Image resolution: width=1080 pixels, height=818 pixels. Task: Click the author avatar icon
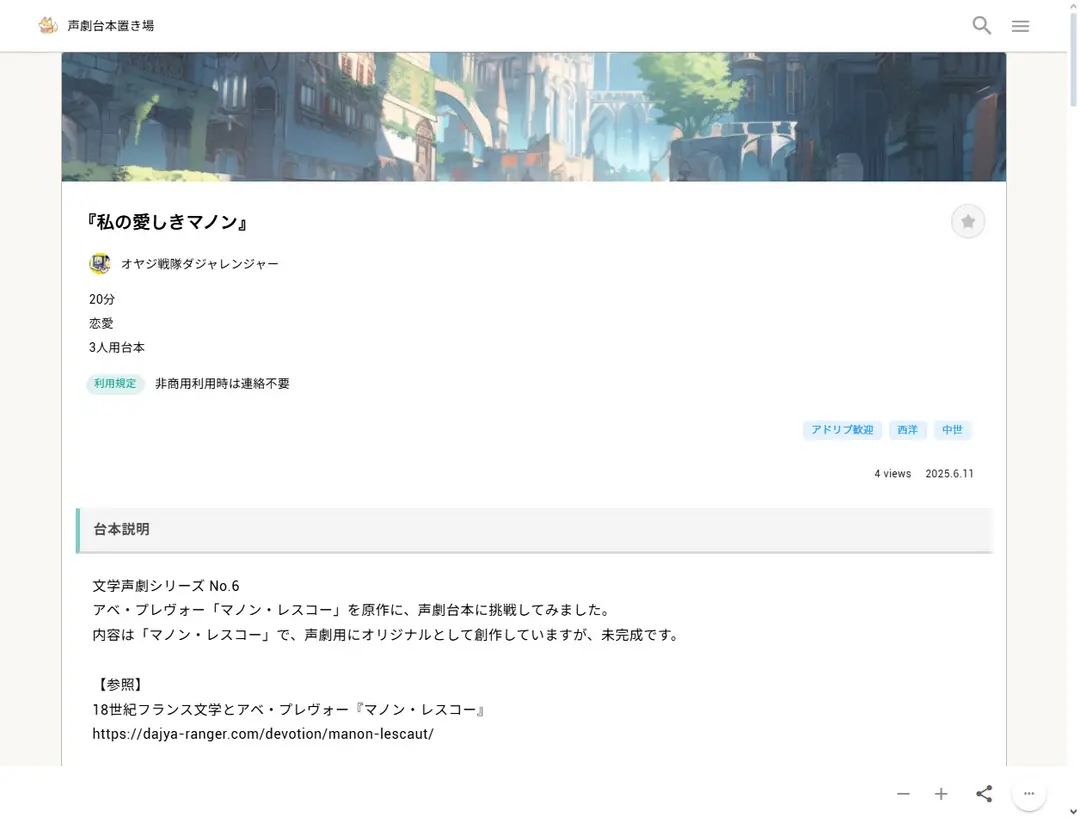(x=100, y=264)
